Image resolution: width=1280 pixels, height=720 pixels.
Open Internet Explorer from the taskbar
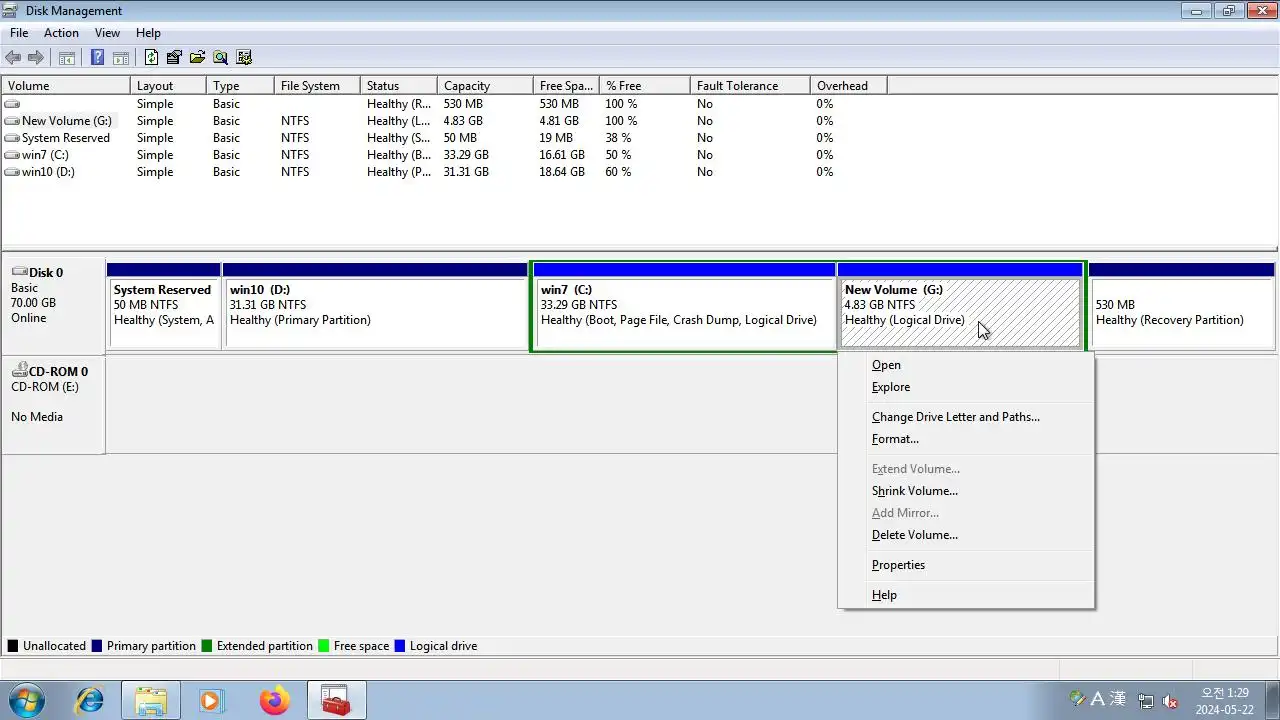(x=89, y=701)
